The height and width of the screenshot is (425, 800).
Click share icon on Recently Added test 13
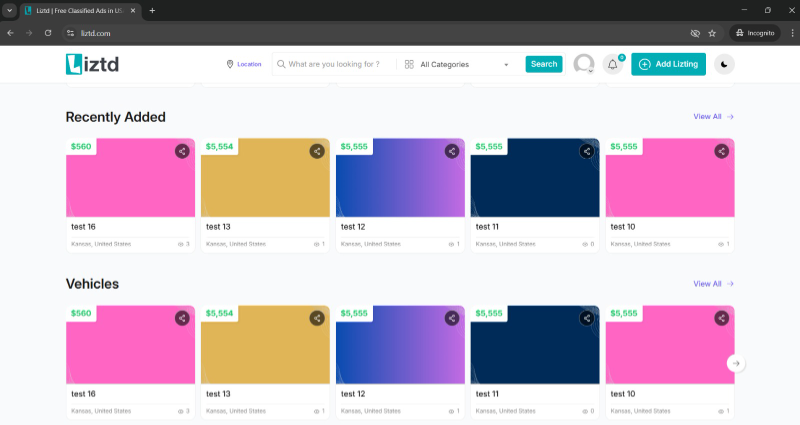pyautogui.click(x=317, y=151)
